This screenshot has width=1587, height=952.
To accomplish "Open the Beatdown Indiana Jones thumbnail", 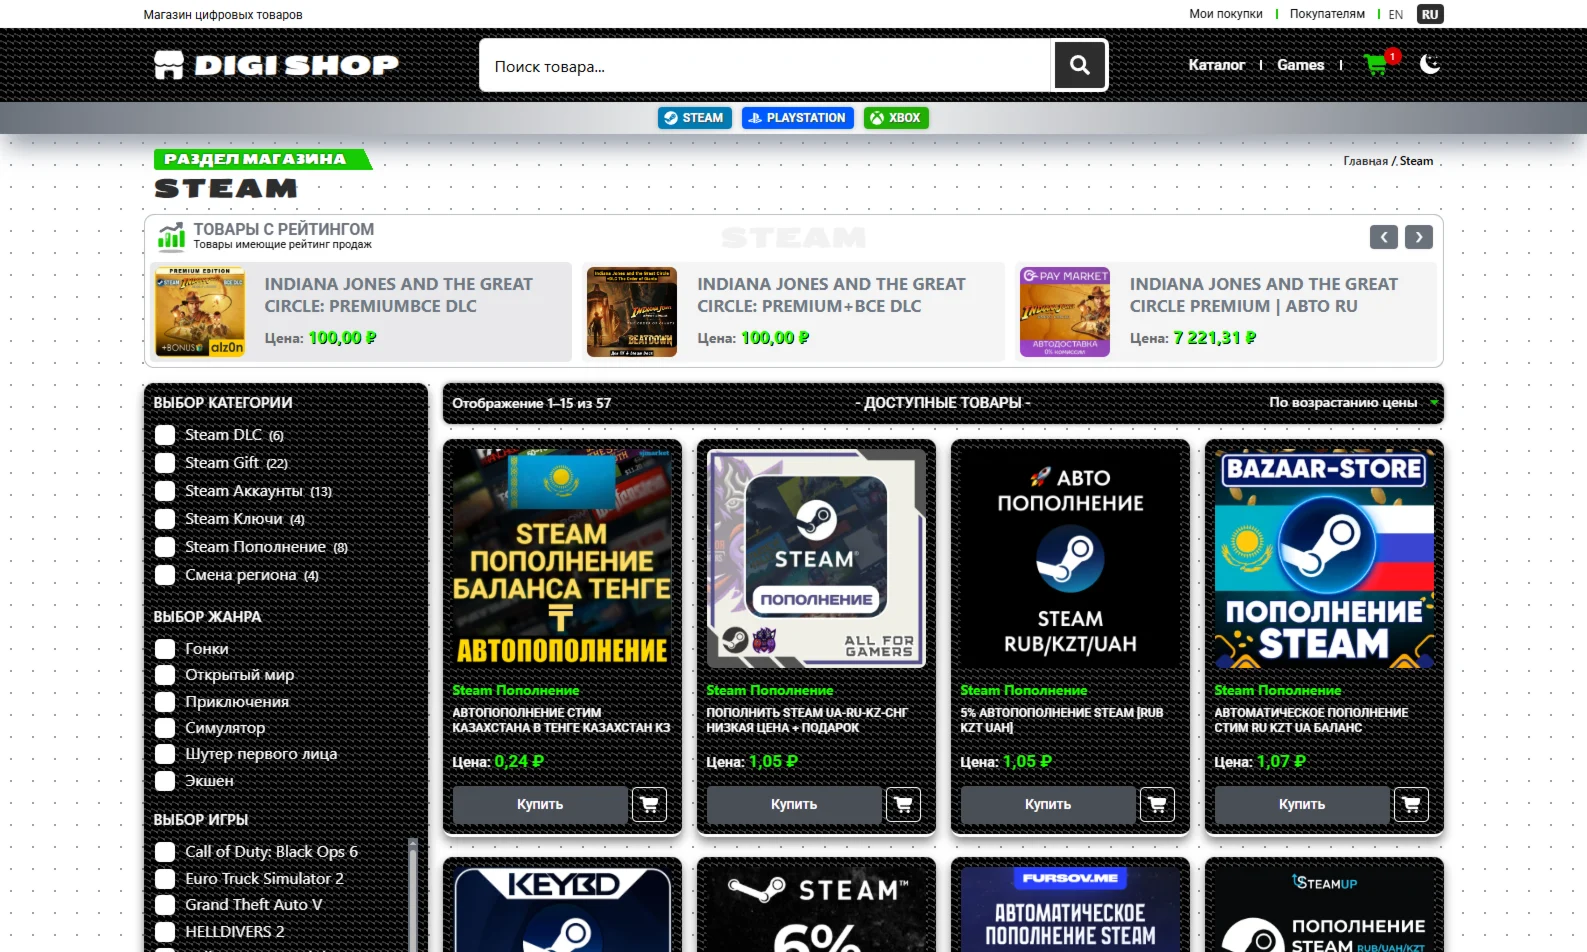I will pos(632,312).
